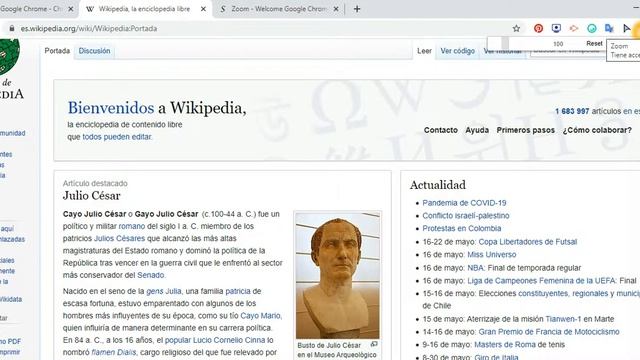Open Copa Libertadores de Futsal link
This screenshot has height=360, width=640.
[528, 242]
